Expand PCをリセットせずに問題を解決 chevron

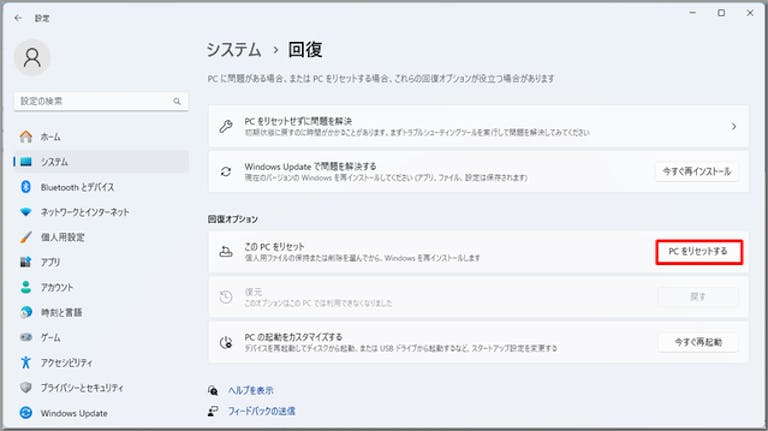click(734, 126)
